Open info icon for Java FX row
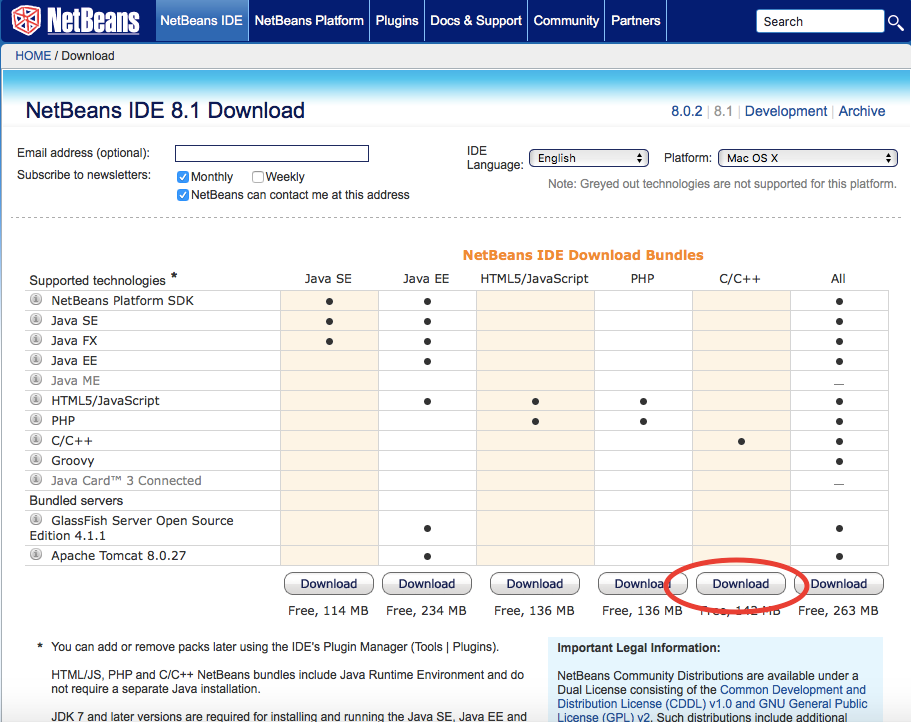Screen dimensions: 911x722 [x=36, y=340]
